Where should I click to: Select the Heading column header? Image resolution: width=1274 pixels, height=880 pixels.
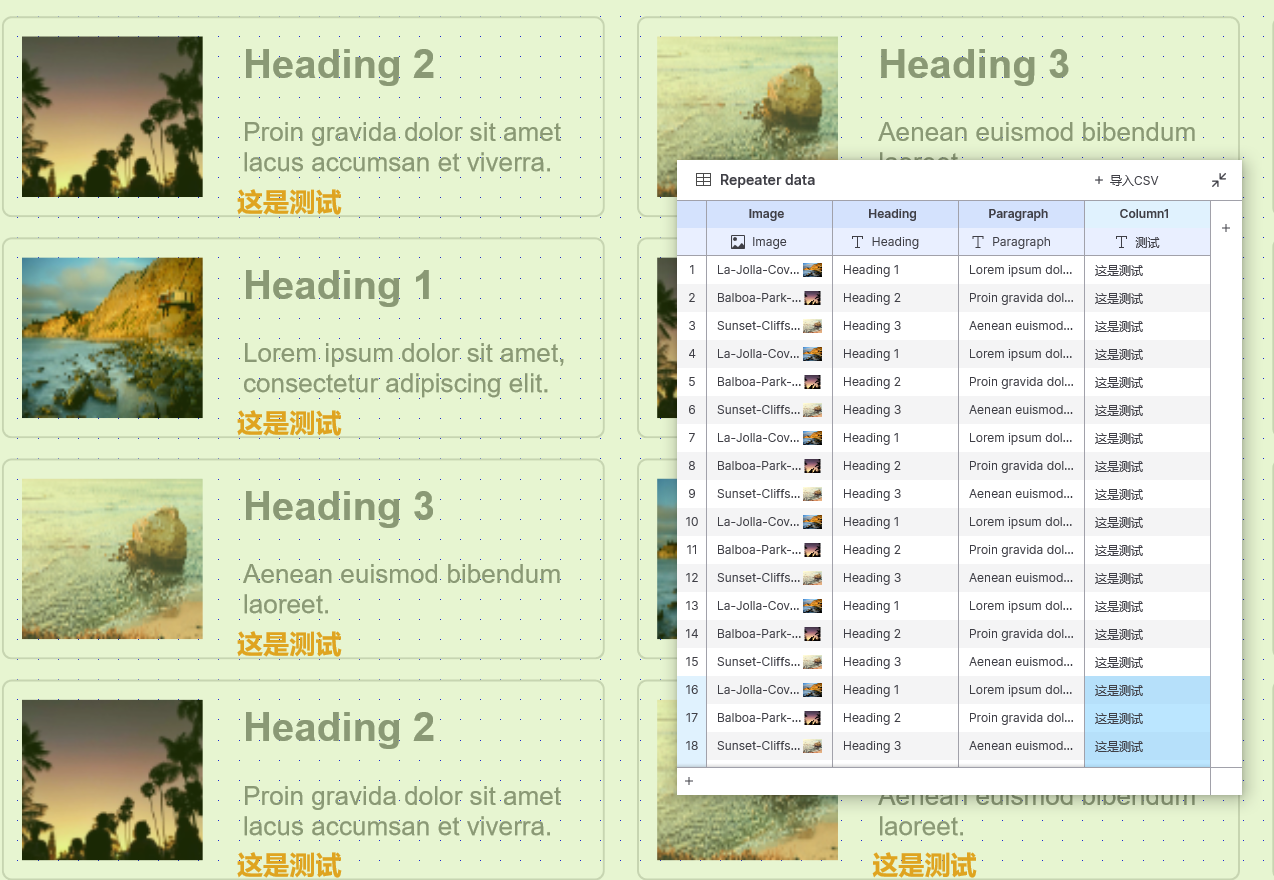[x=895, y=214]
